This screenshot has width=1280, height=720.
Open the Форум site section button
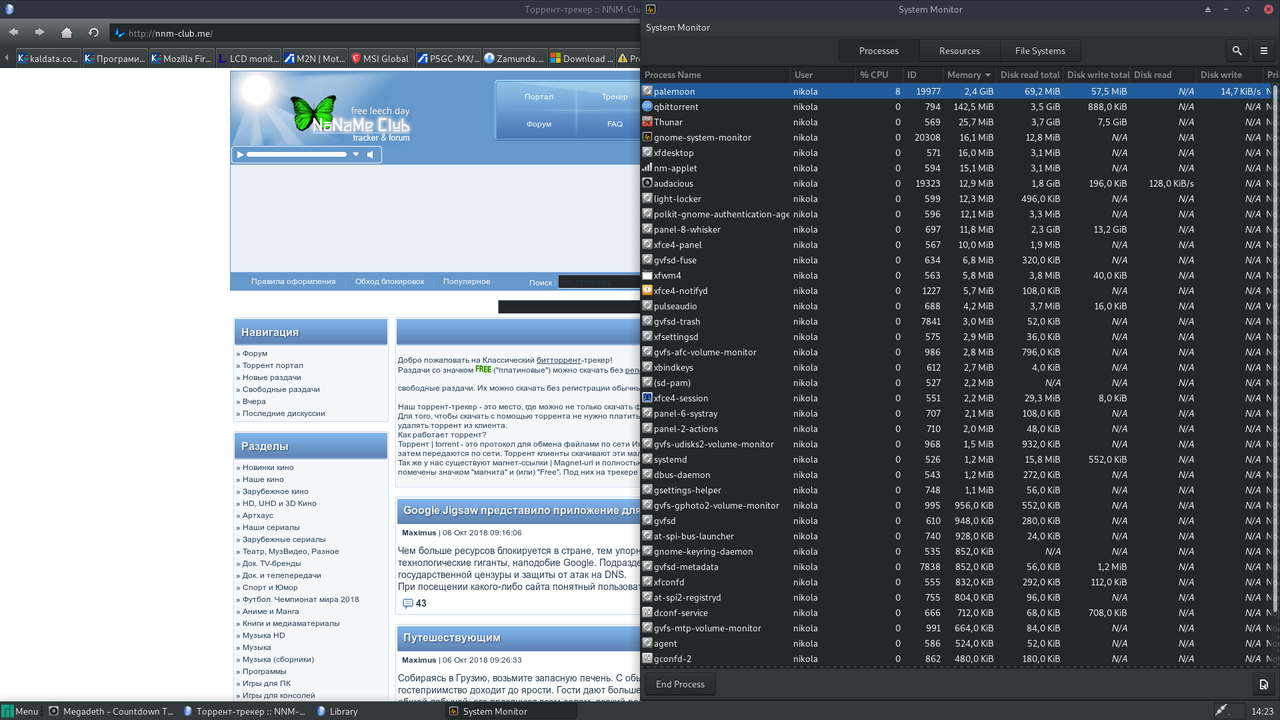tap(539, 124)
